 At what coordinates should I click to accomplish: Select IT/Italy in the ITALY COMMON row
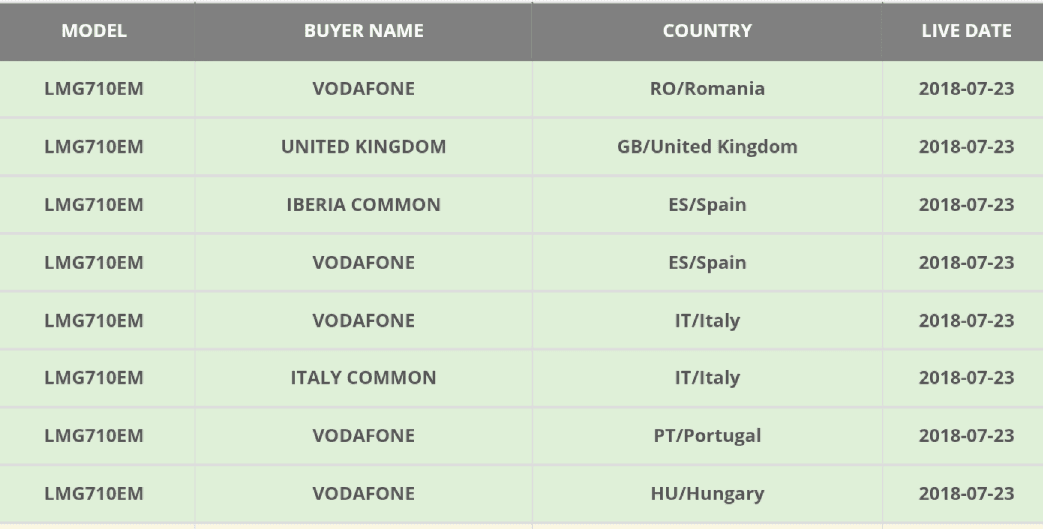(707, 377)
